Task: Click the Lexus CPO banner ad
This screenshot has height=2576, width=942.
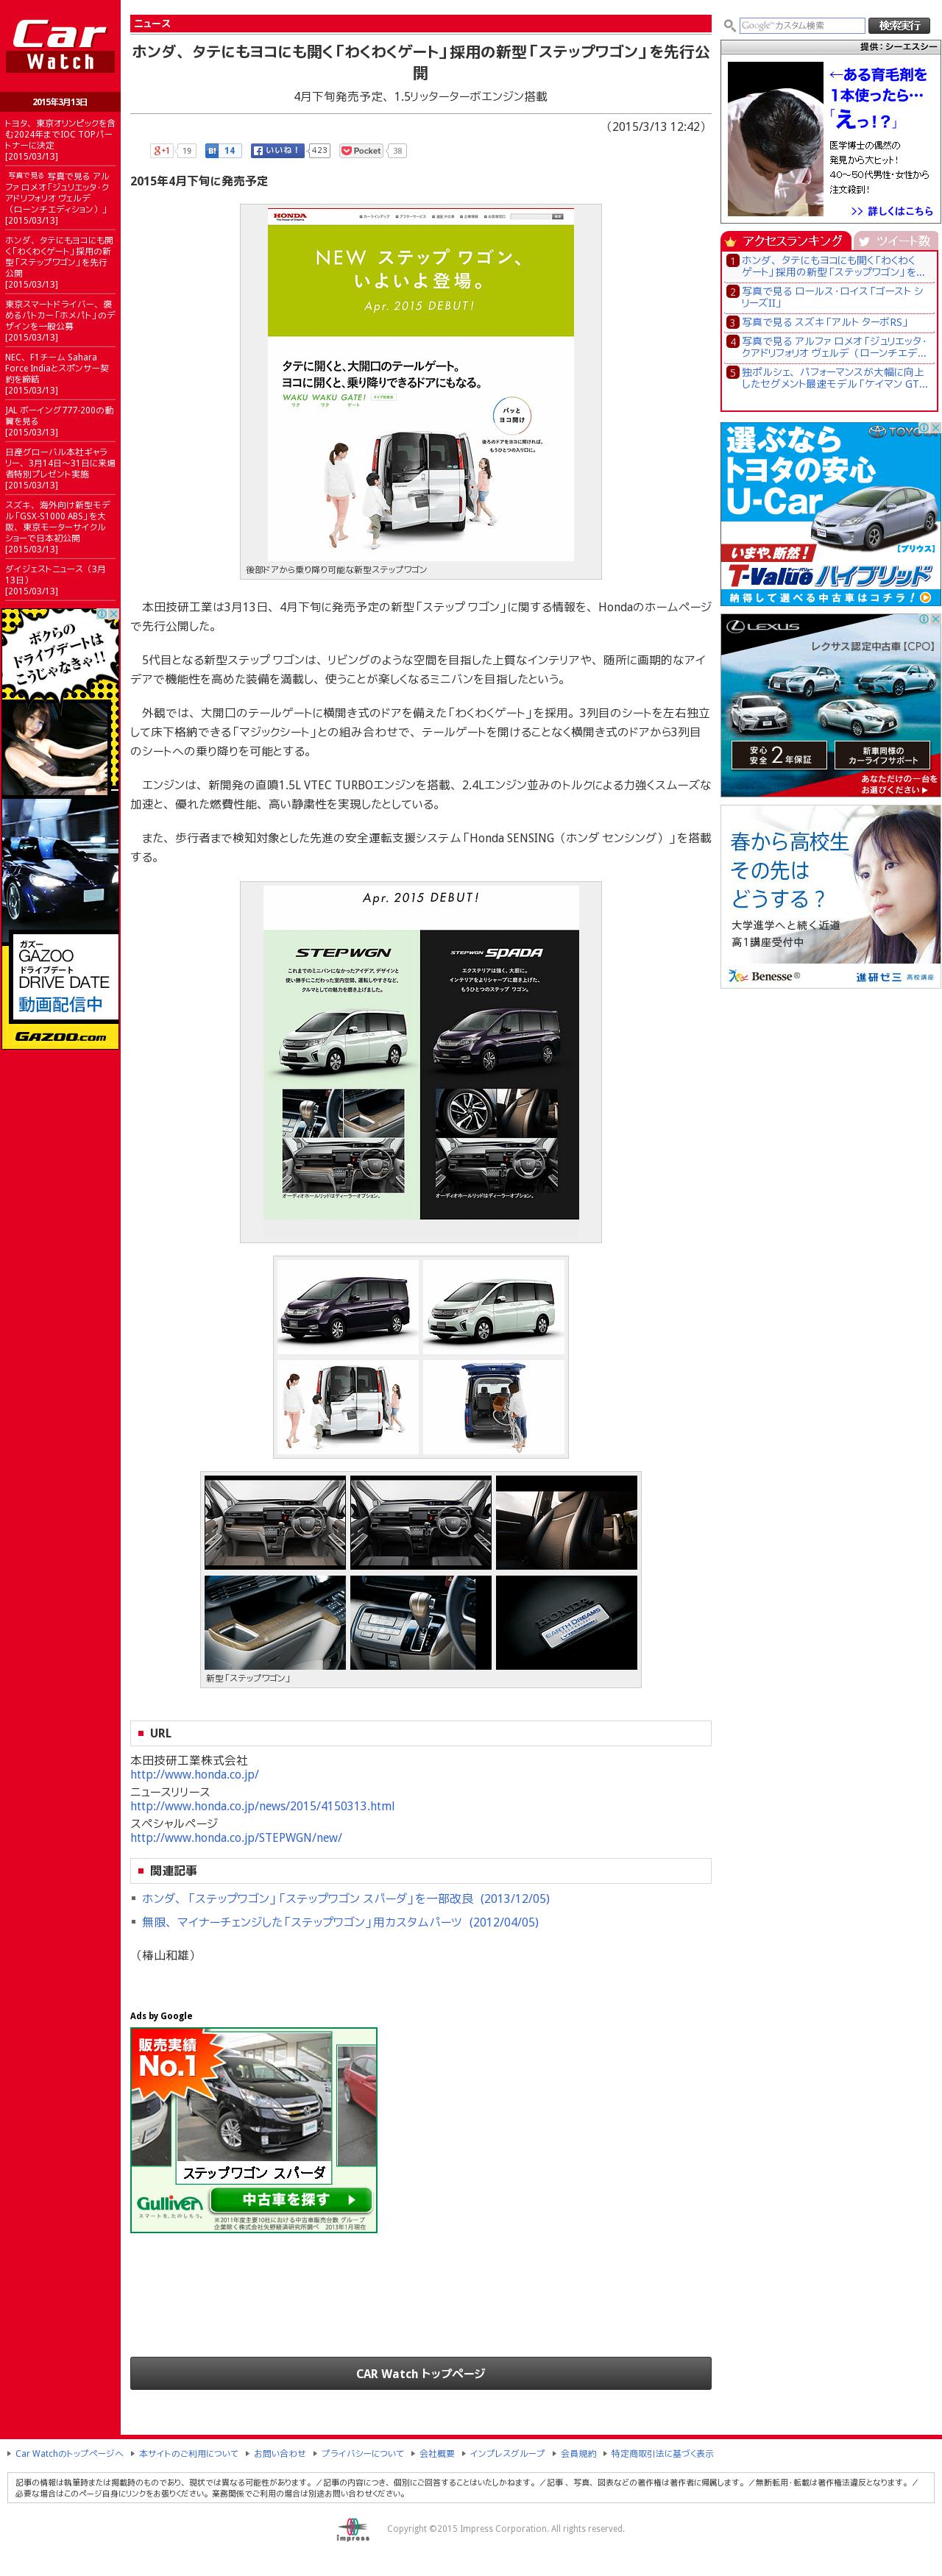Action: tap(830, 705)
